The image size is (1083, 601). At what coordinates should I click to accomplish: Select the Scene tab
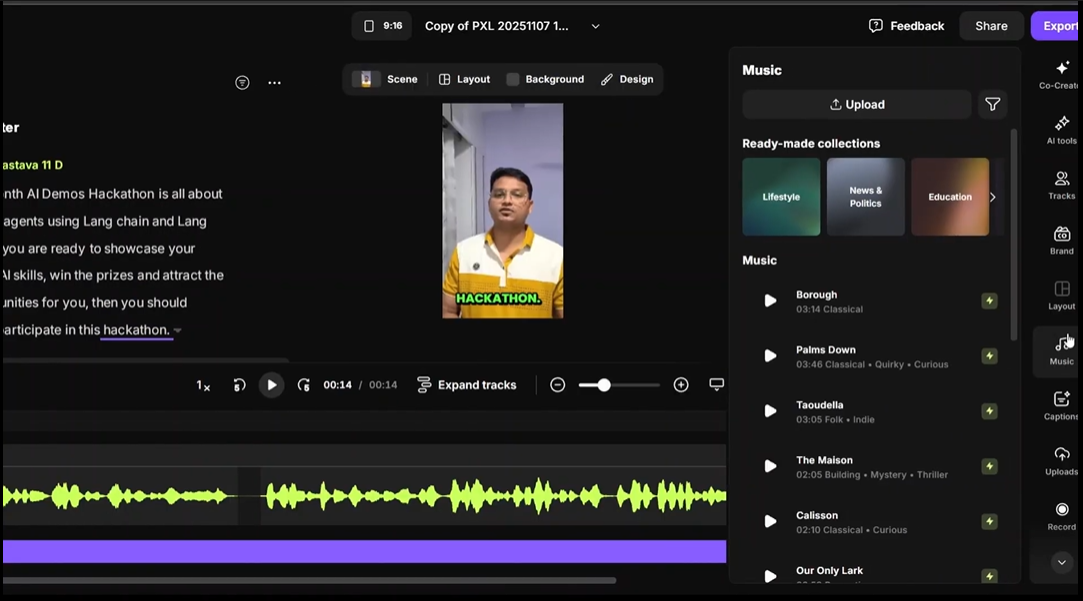pyautogui.click(x=385, y=79)
